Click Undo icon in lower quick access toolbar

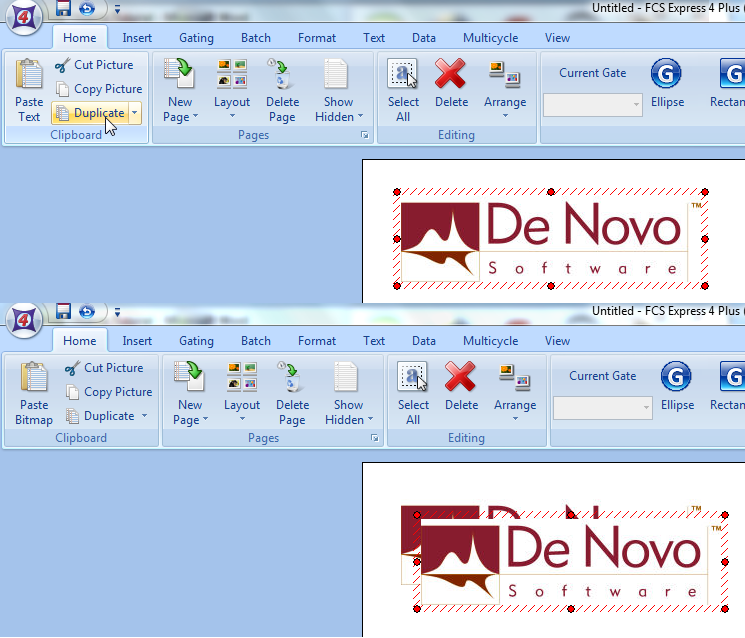click(87, 312)
